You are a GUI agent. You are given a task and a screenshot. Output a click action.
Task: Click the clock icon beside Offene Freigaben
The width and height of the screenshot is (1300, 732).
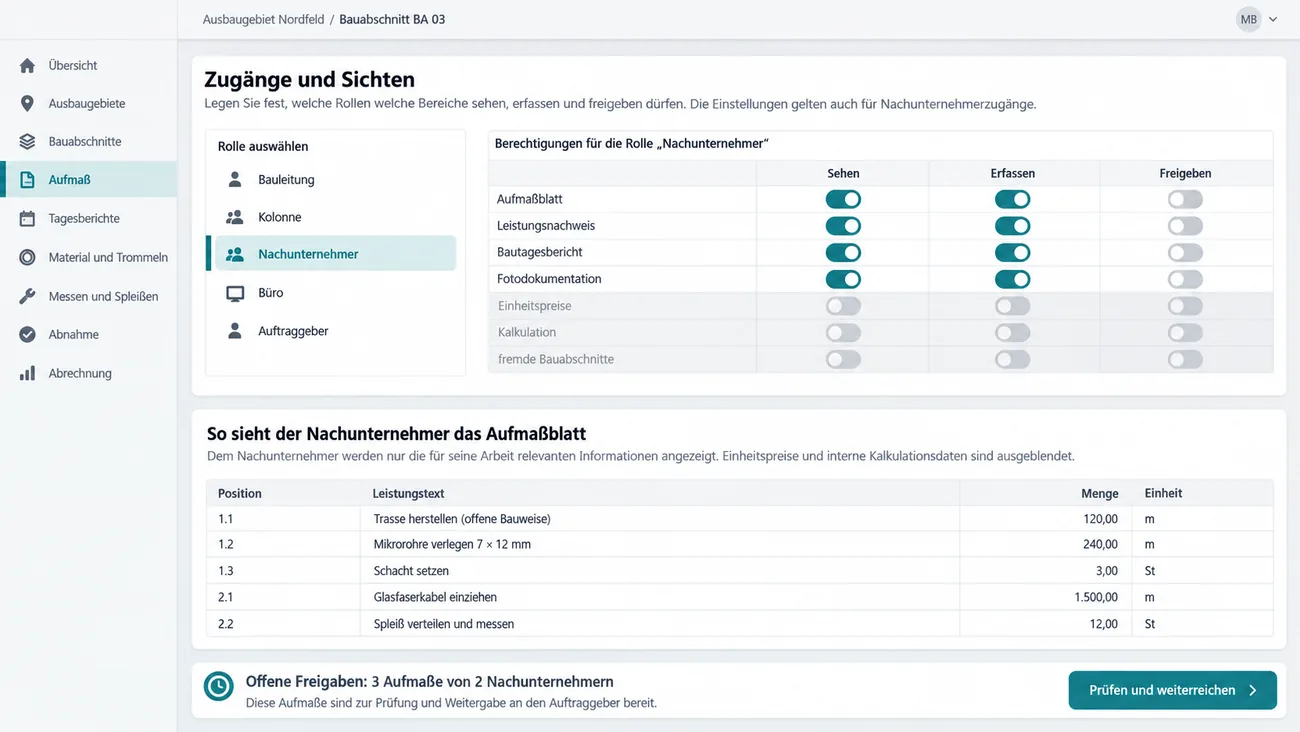point(219,686)
